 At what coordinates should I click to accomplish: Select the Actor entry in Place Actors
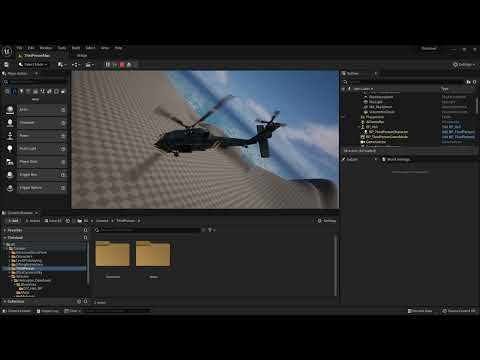point(35,110)
